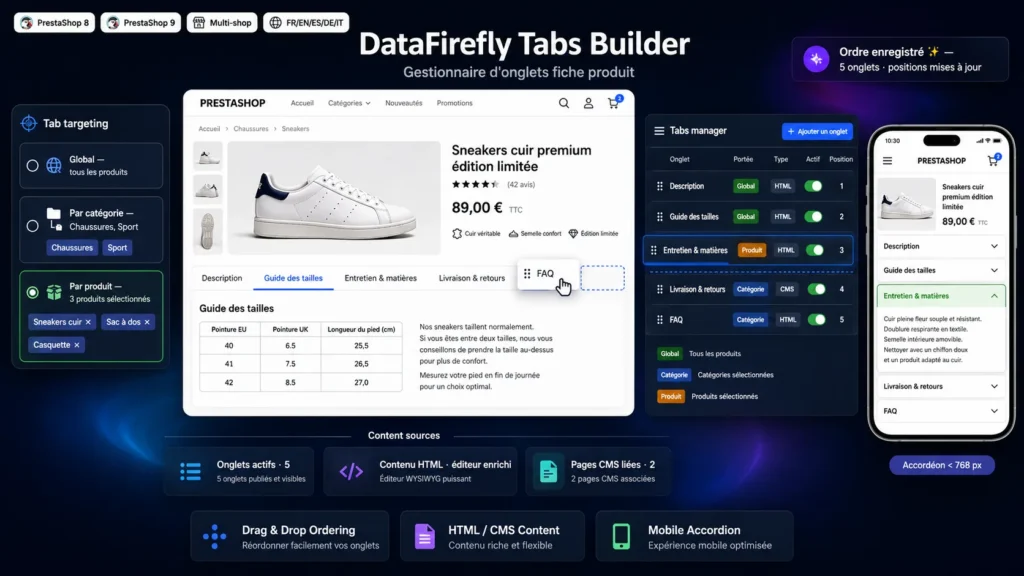
Task: Select the third sneaker sole thumbnail
Action: (x=208, y=231)
